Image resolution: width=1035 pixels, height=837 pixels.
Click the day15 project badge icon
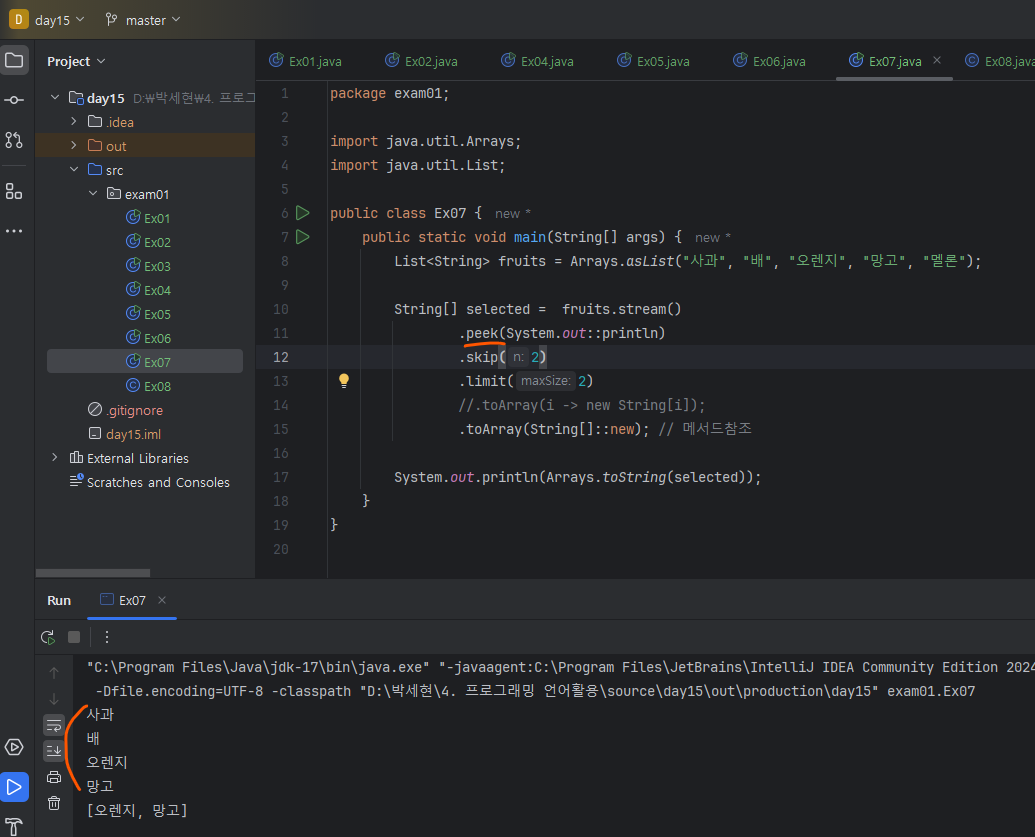(x=18, y=19)
